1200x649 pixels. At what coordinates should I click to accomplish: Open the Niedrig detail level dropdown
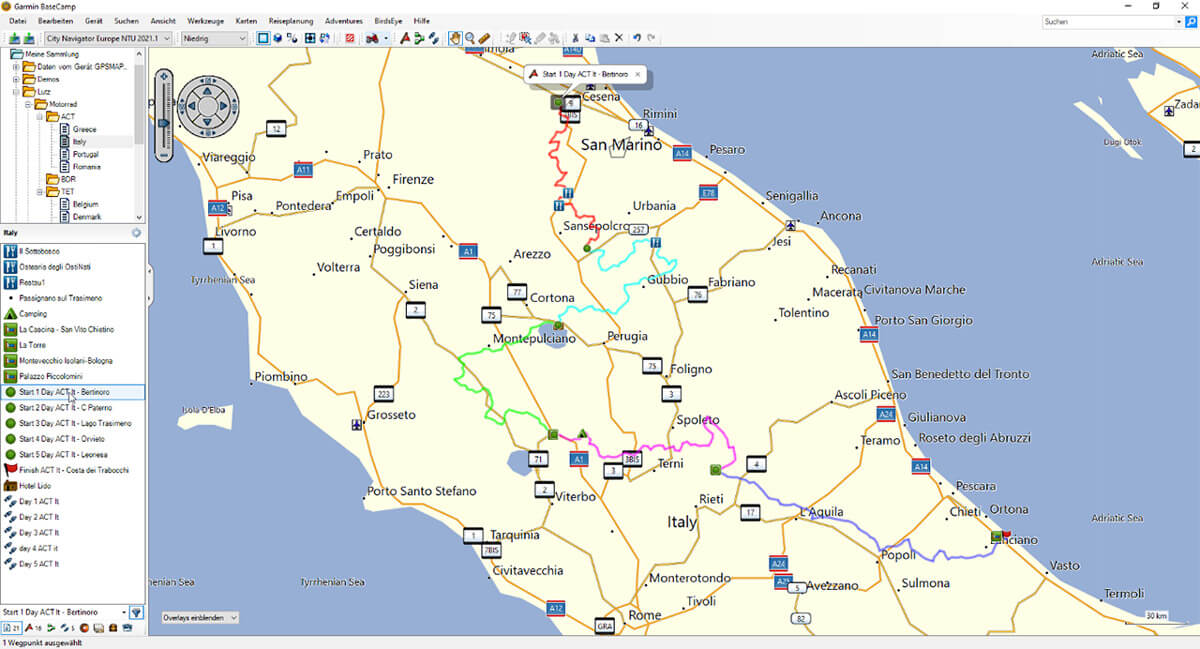[214, 38]
